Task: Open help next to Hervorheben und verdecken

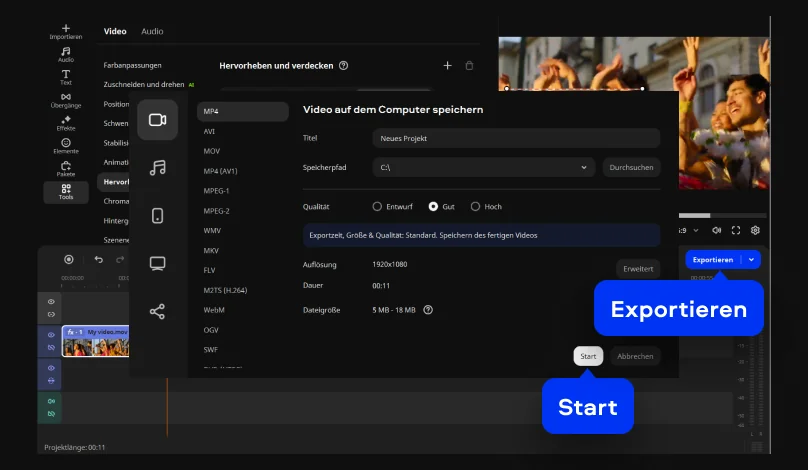Action: (x=343, y=65)
